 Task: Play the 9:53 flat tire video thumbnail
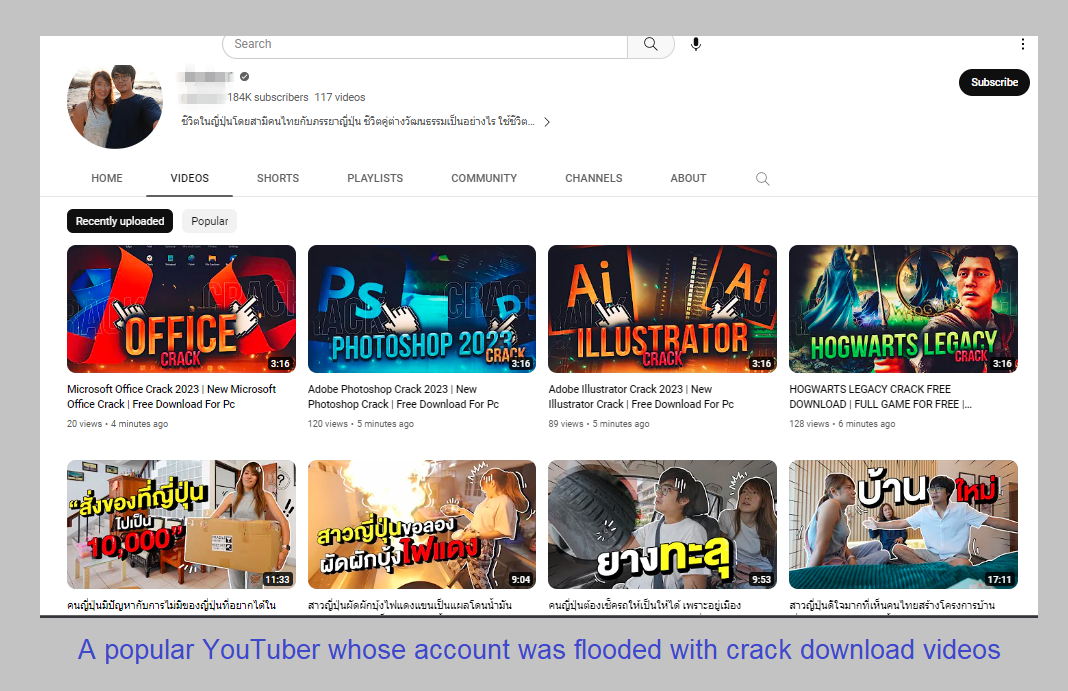(662, 524)
